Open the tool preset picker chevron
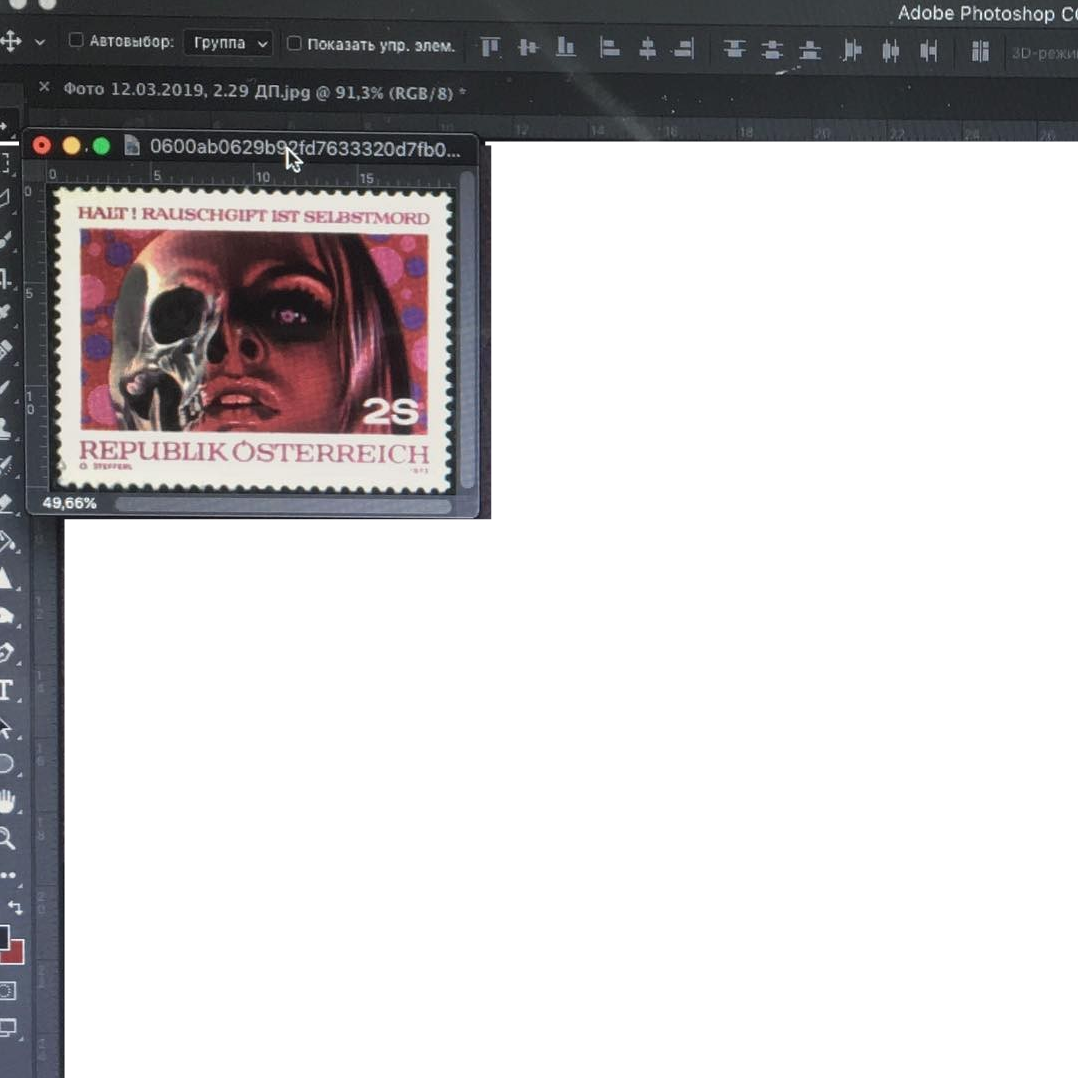 (x=40, y=43)
